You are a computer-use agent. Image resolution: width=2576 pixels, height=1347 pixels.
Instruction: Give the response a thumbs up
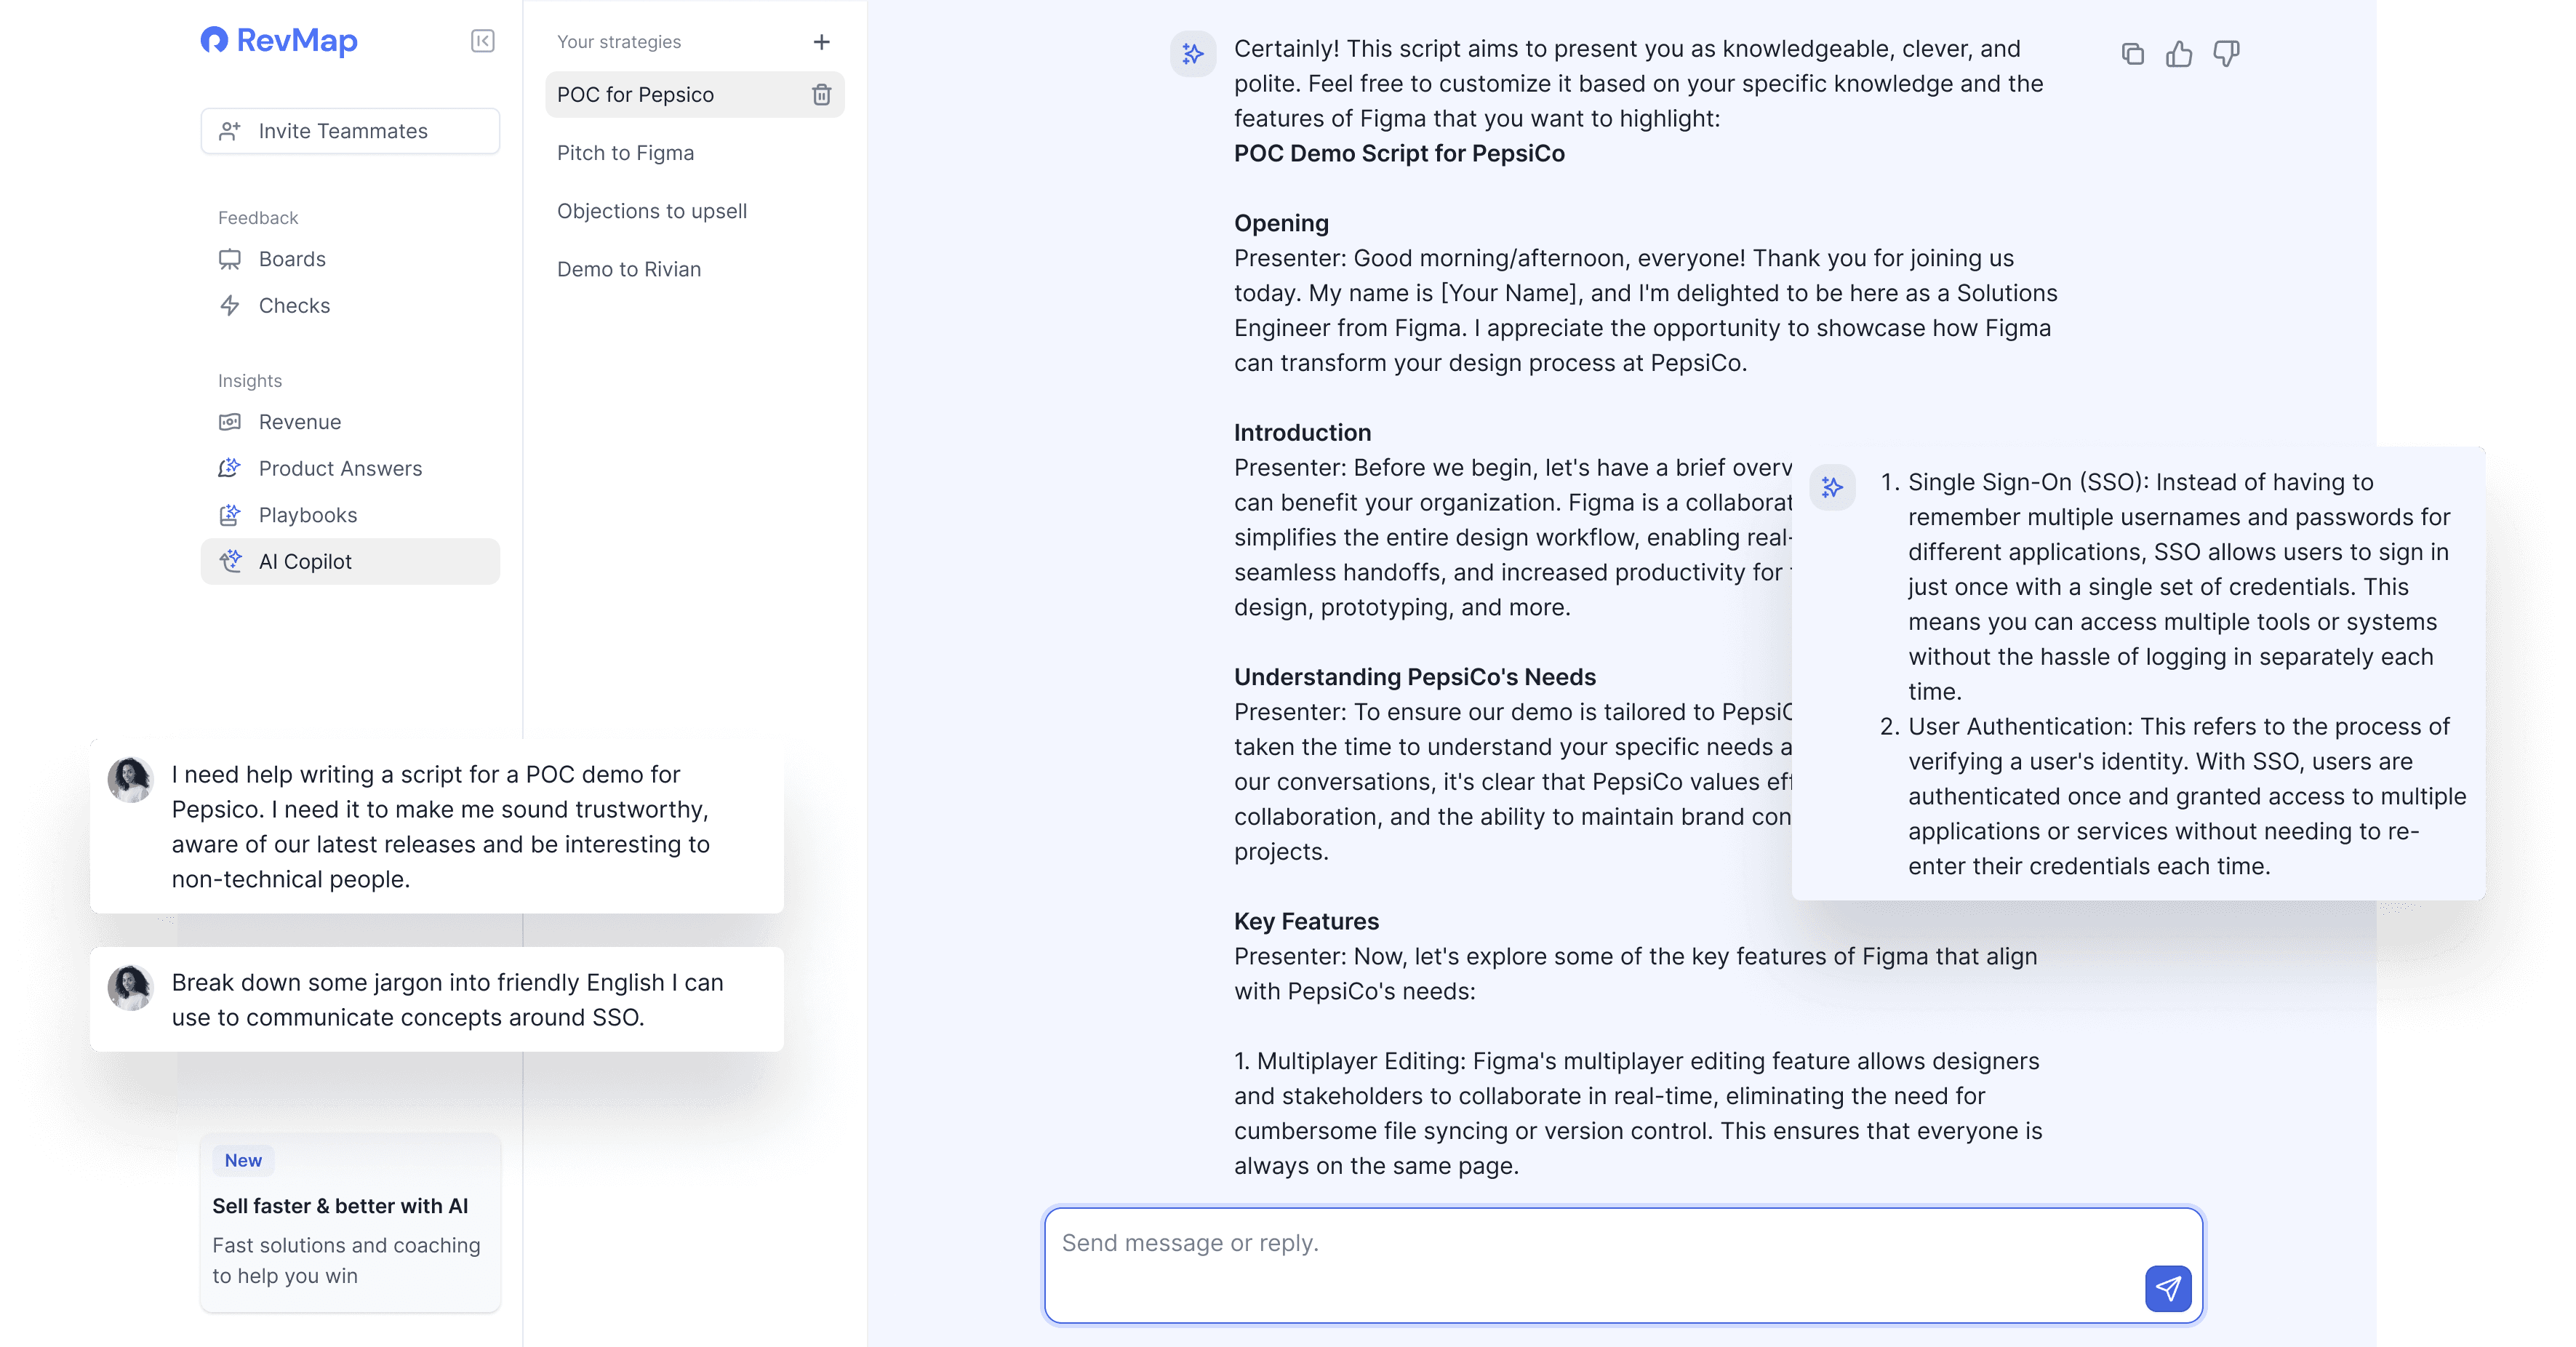point(2179,54)
